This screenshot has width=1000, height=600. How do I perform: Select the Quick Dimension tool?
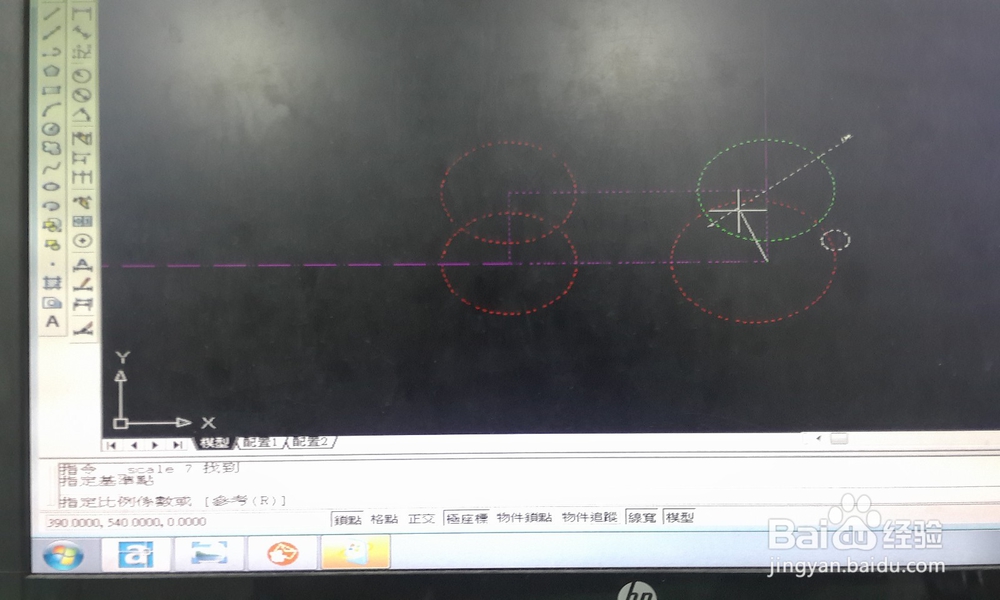coord(82,137)
